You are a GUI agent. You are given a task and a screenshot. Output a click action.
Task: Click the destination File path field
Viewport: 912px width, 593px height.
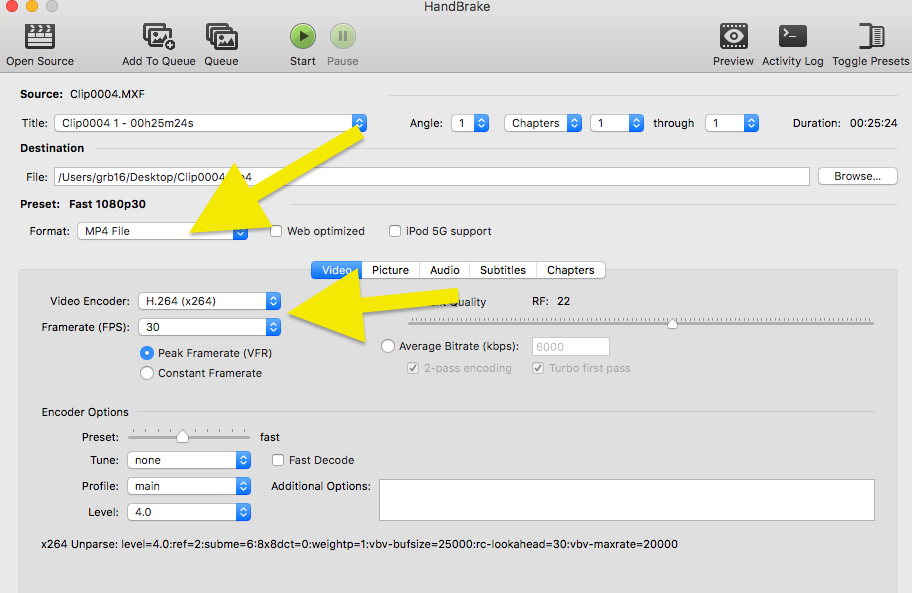432,177
